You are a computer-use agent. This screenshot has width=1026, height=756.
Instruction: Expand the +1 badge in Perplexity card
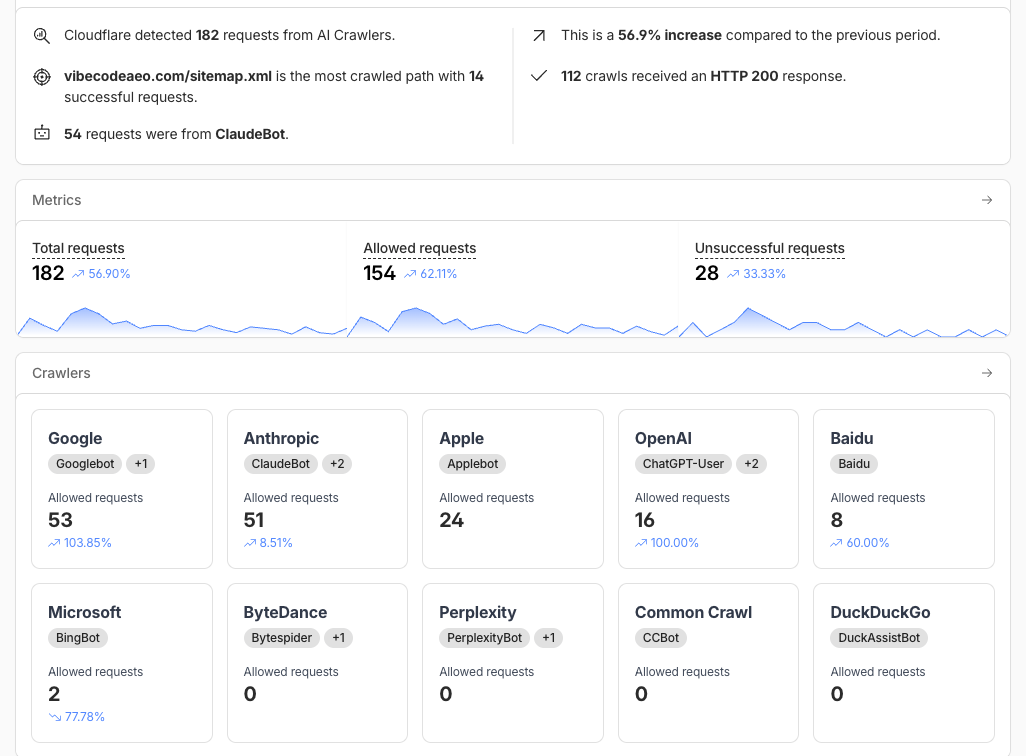[548, 638]
